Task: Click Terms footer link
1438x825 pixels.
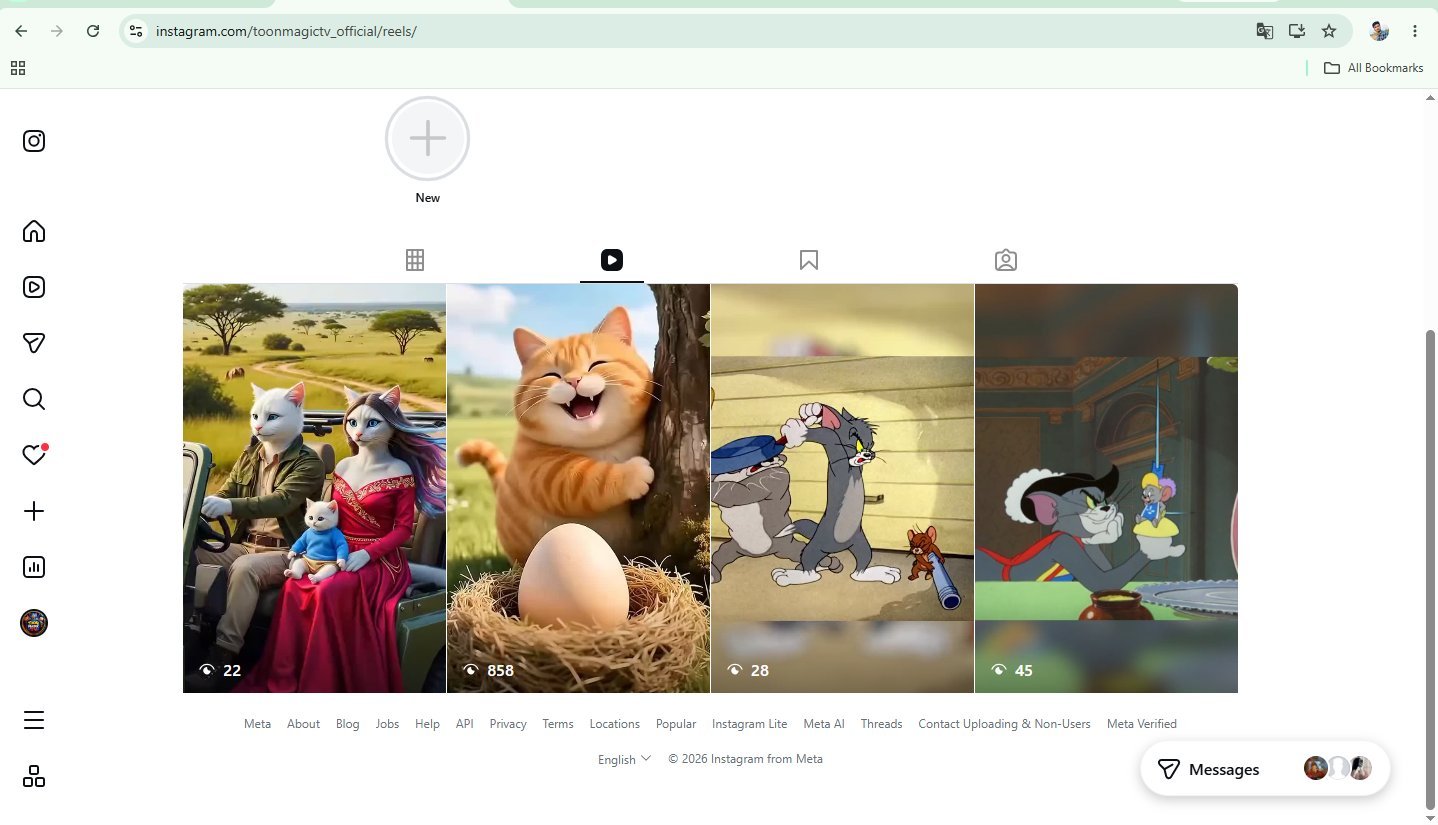Action: tap(558, 724)
